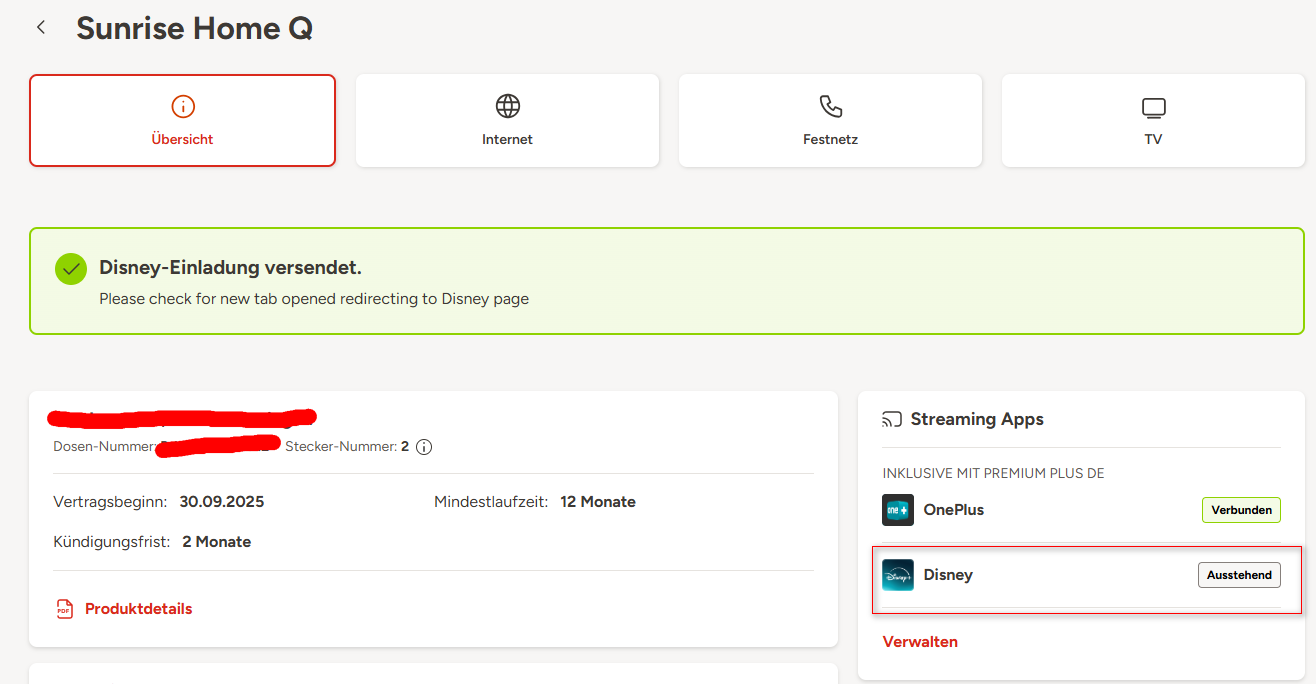Click the Ausstehend status badge for Disney
This screenshot has height=684, width=1316.
point(1239,575)
